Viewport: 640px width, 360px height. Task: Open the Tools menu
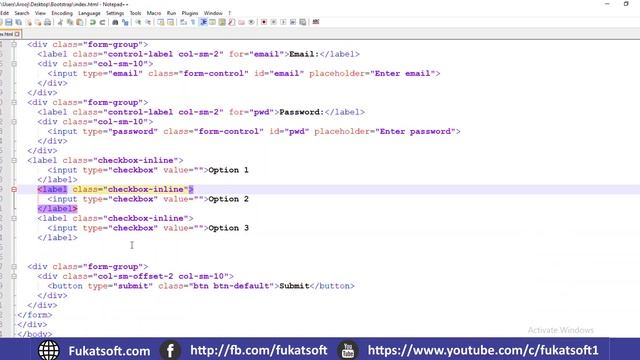click(135, 13)
